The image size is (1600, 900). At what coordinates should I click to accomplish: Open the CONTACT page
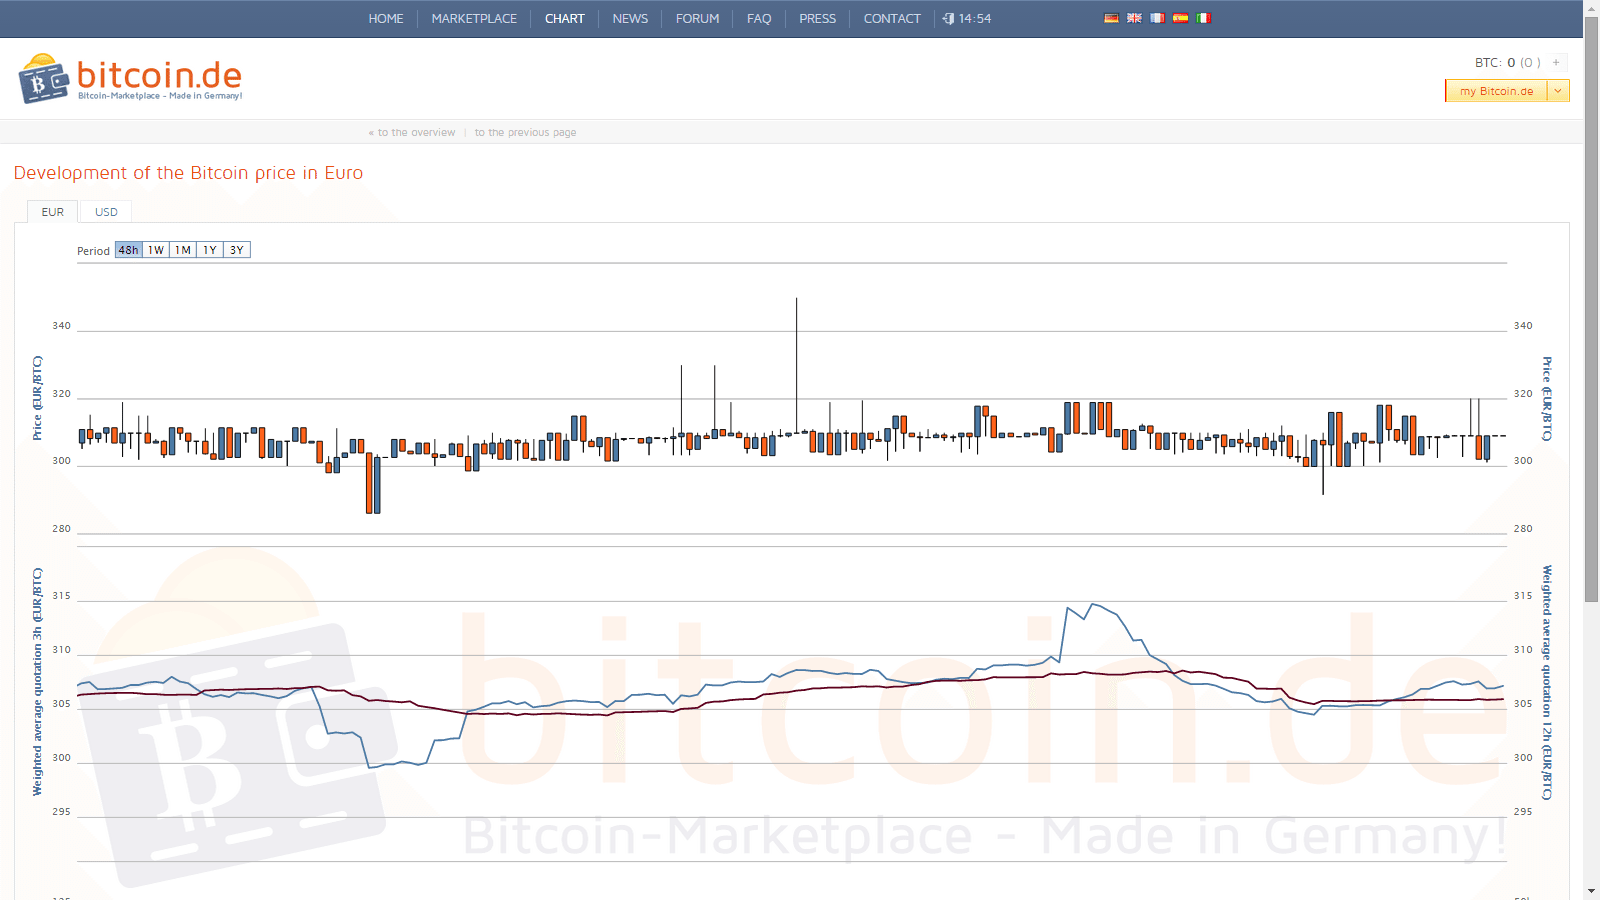(892, 18)
